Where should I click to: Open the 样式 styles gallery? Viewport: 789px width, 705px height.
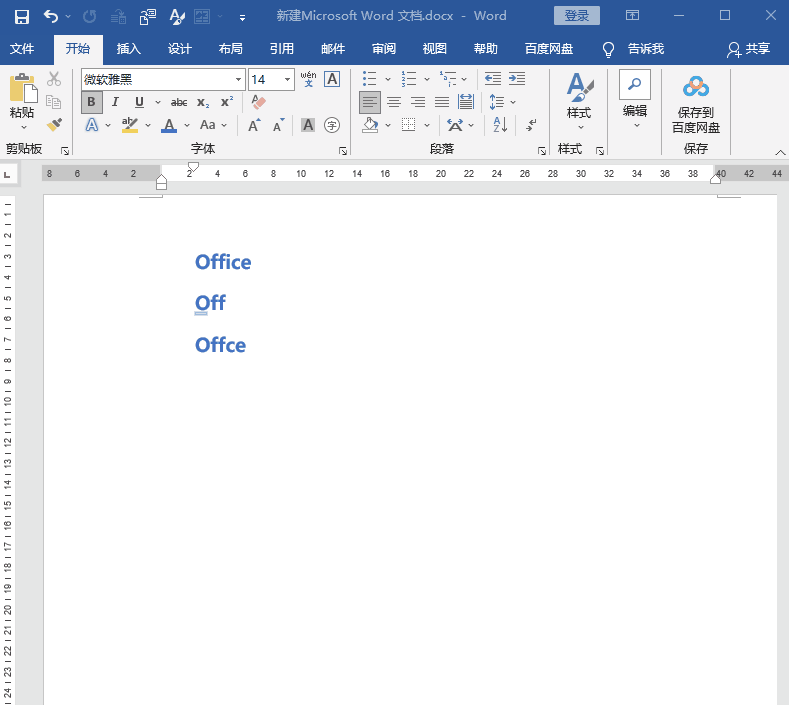click(579, 101)
